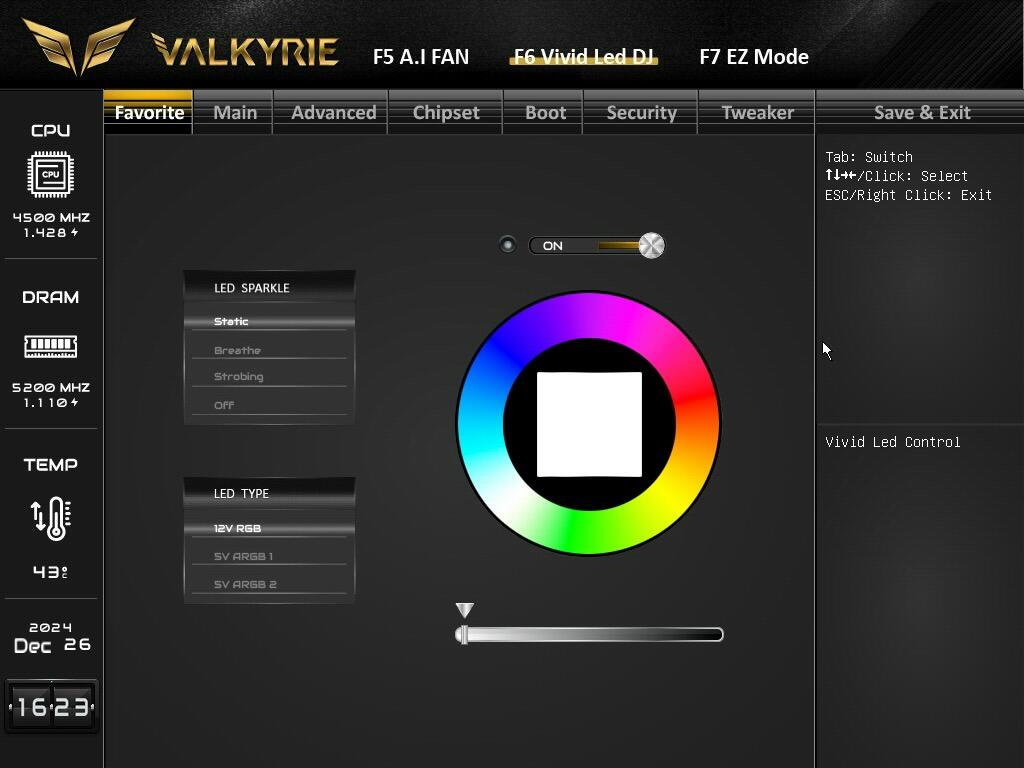Switch to F7 EZ Mode
The image size is (1024, 768).
pyautogui.click(x=753, y=56)
